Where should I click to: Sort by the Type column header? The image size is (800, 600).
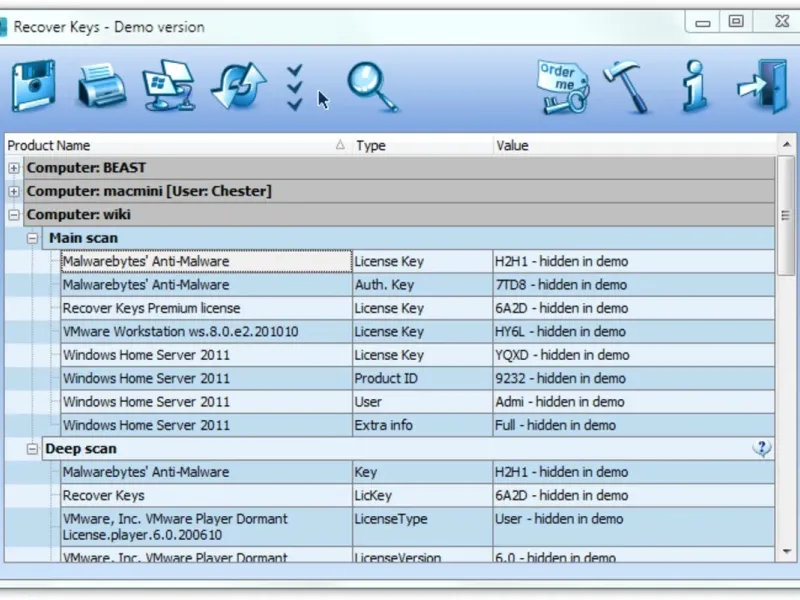(x=422, y=145)
